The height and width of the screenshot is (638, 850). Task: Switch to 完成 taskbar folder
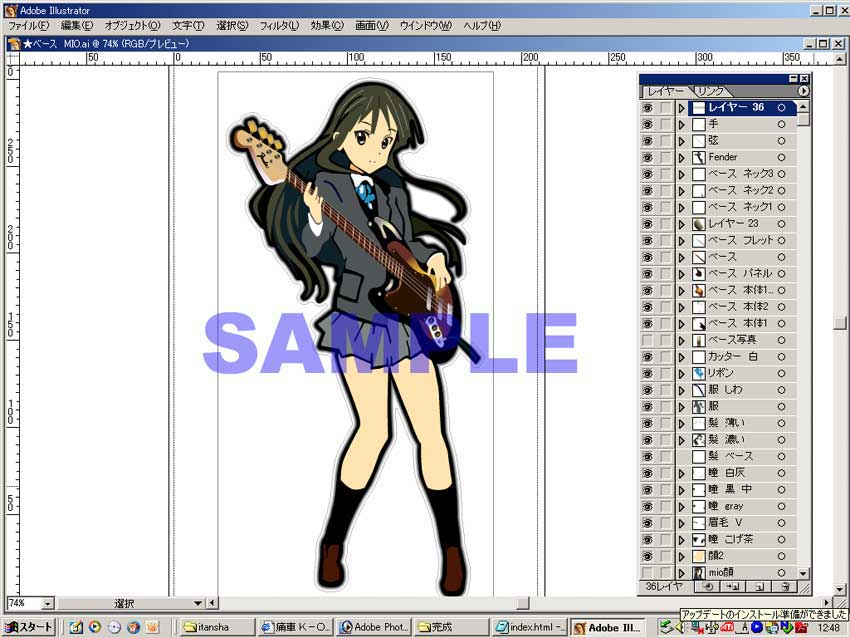click(452, 627)
